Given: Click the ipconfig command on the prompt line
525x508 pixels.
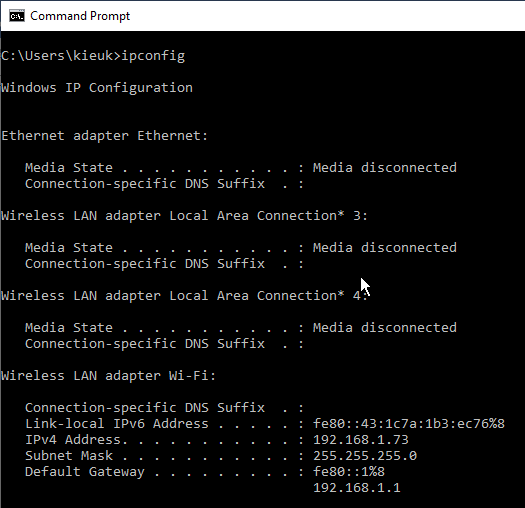Looking at the screenshot, I should point(153,56).
